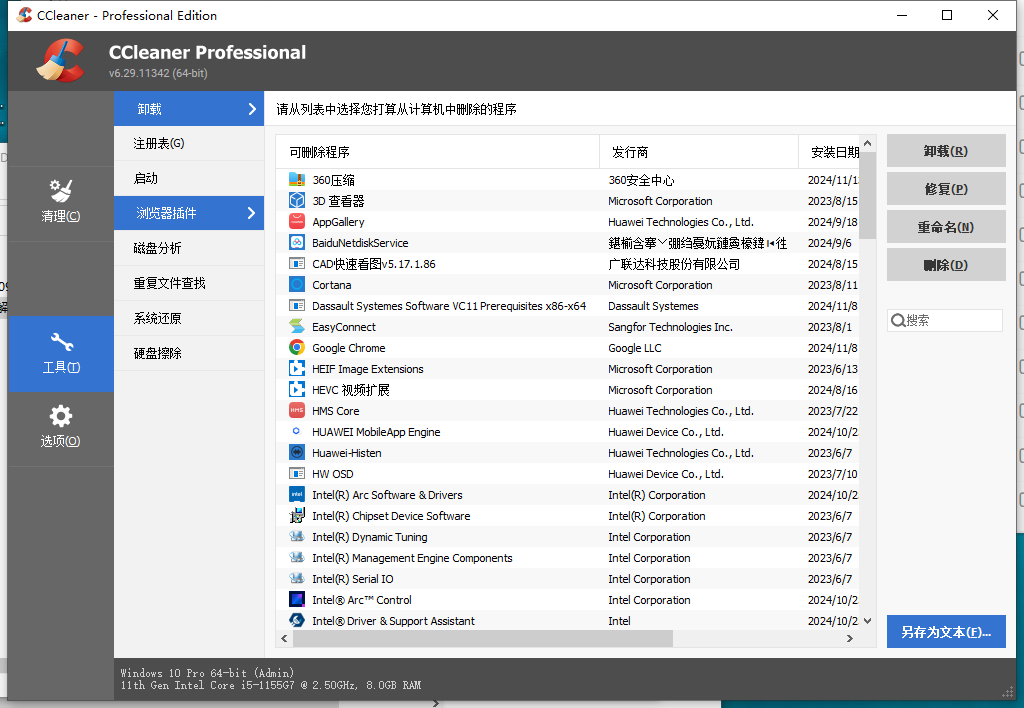This screenshot has height=708, width=1024.
Task: Click the search magnifier icon
Action: (898, 321)
